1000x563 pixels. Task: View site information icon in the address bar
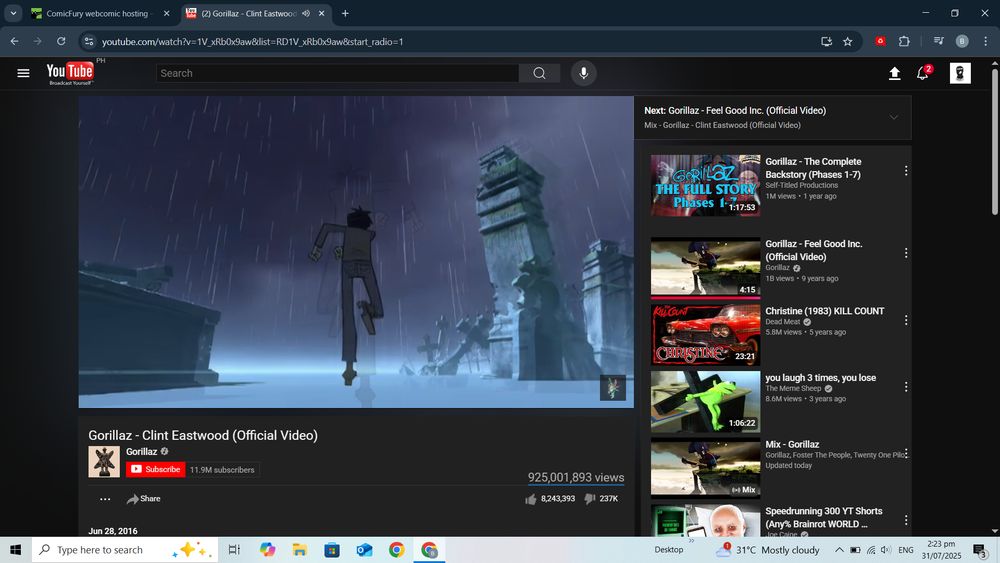coord(89,41)
